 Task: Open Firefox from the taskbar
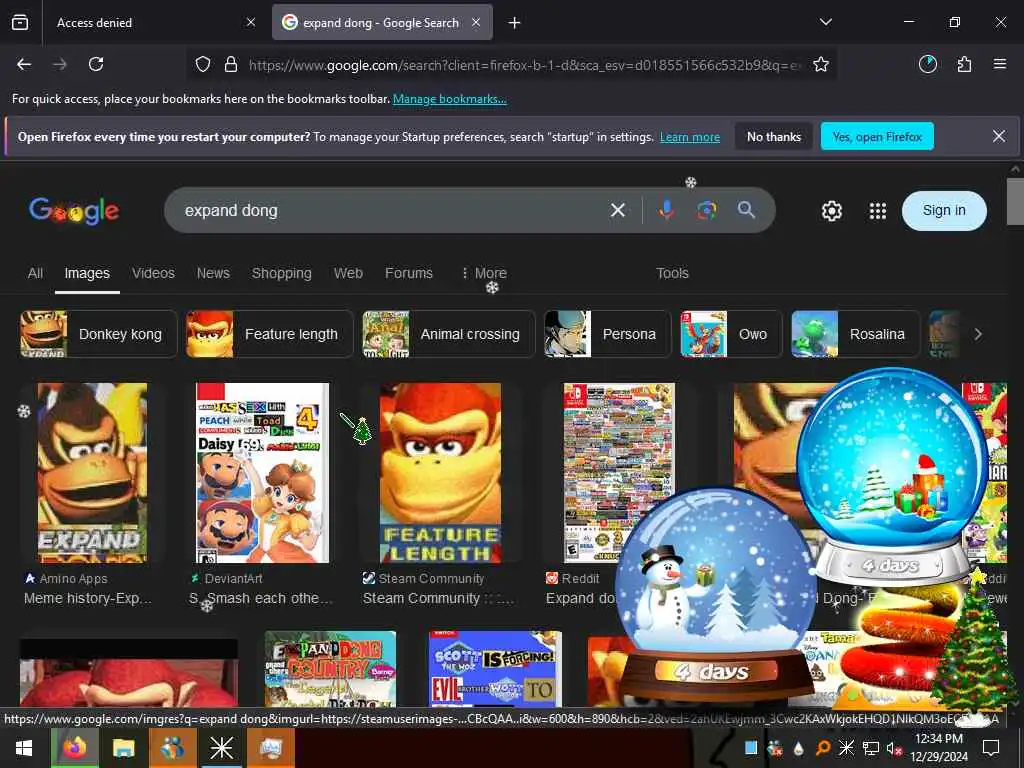pyautogui.click(x=74, y=748)
